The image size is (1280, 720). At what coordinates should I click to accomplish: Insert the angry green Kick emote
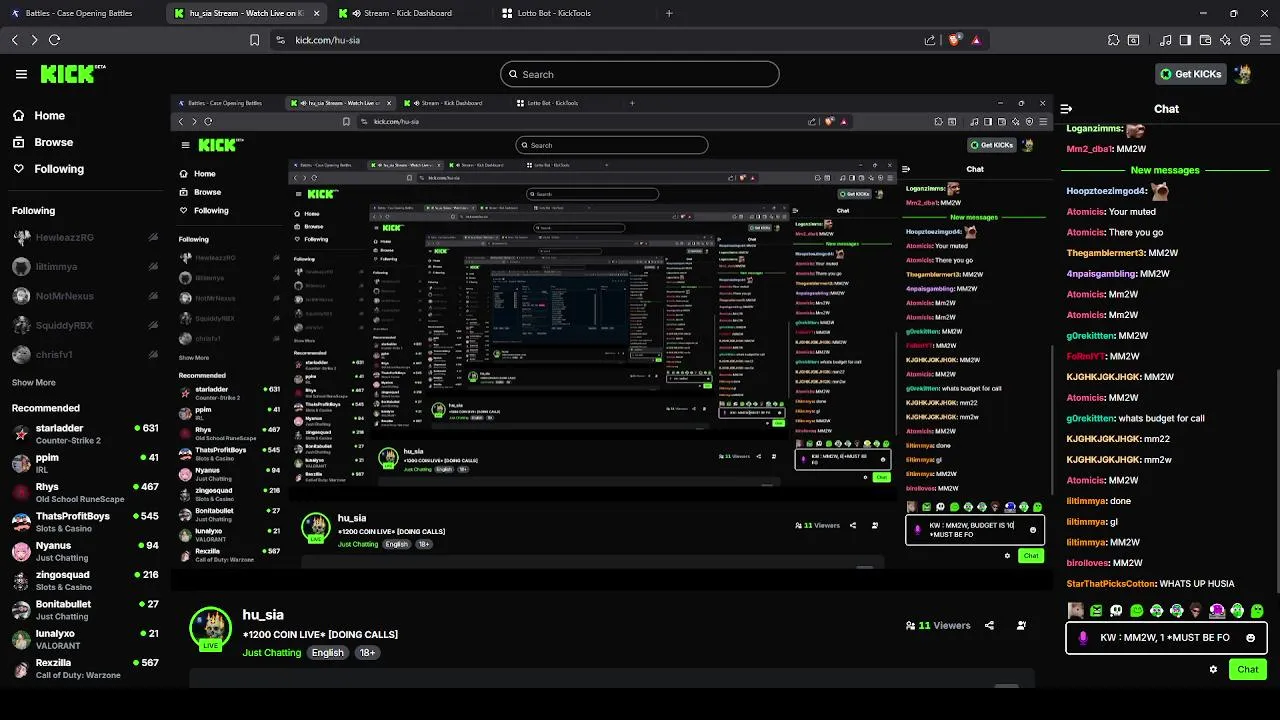[x=1096, y=611]
